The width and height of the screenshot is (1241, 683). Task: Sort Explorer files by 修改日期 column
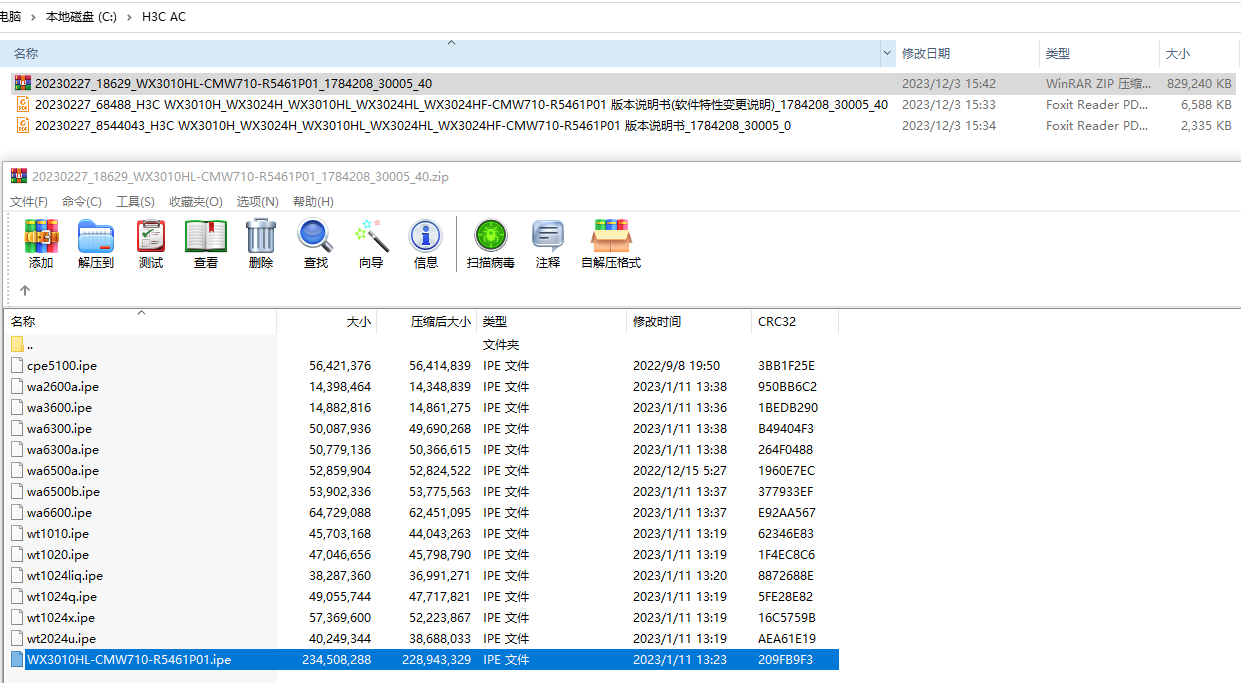click(926, 53)
